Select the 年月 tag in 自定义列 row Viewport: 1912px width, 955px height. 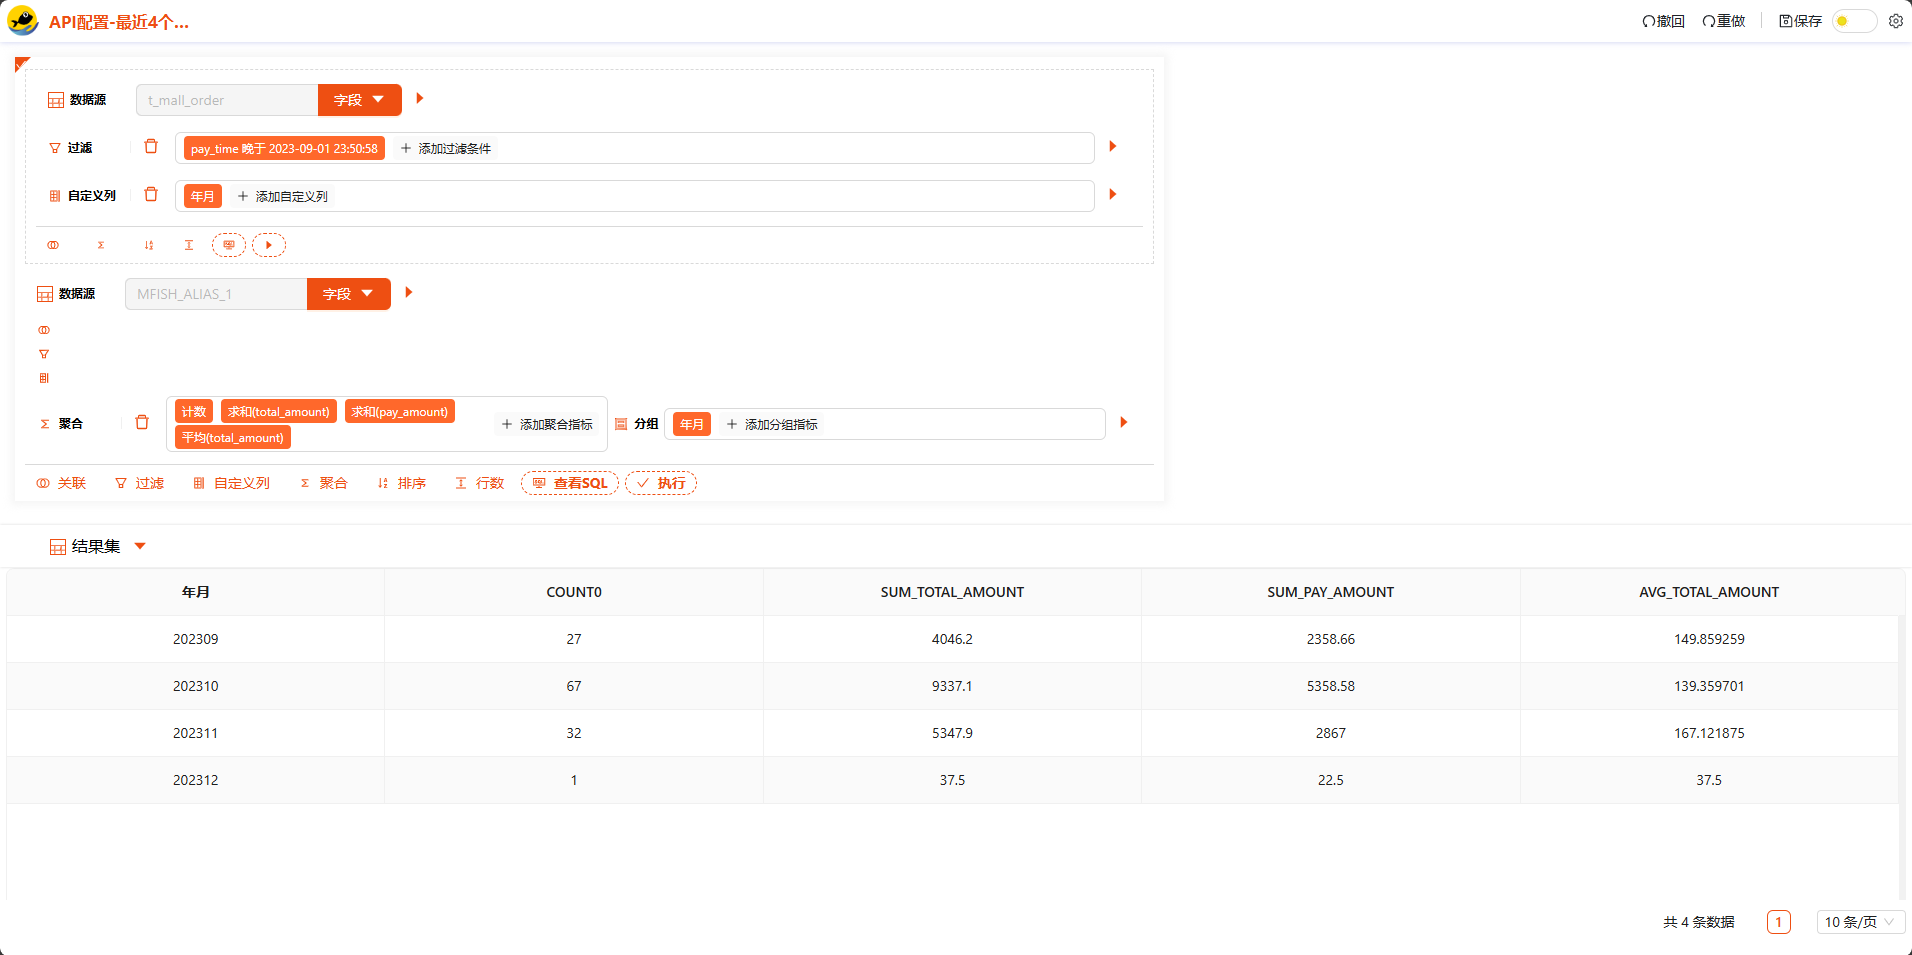pyautogui.click(x=203, y=196)
